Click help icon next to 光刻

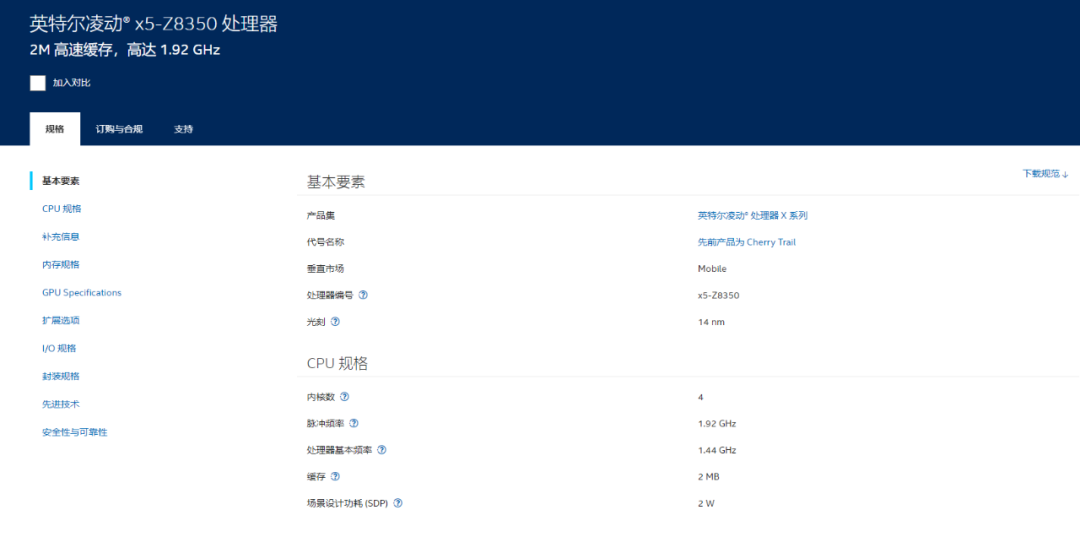tap(335, 322)
